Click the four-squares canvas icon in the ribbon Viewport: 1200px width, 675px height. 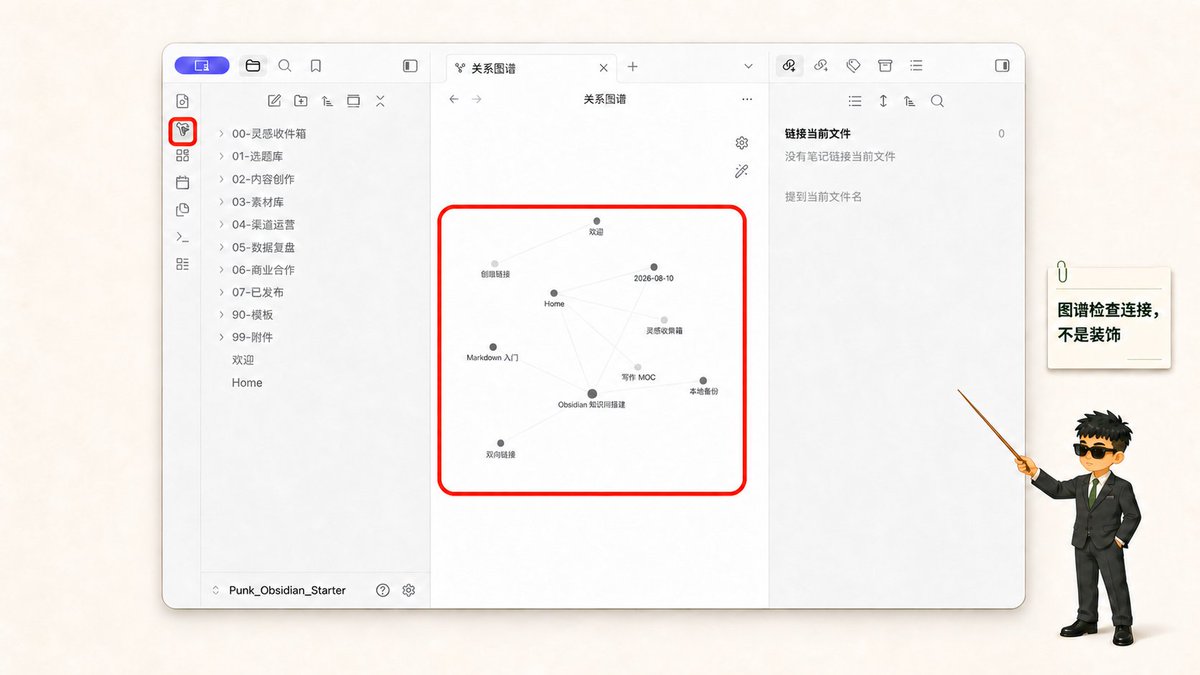click(182, 155)
